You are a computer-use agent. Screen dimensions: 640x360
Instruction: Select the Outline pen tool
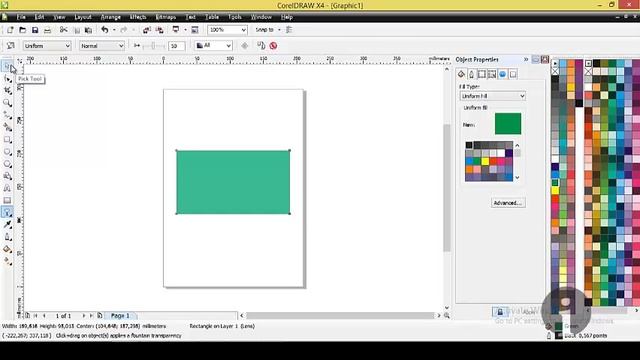pyautogui.click(x=7, y=237)
